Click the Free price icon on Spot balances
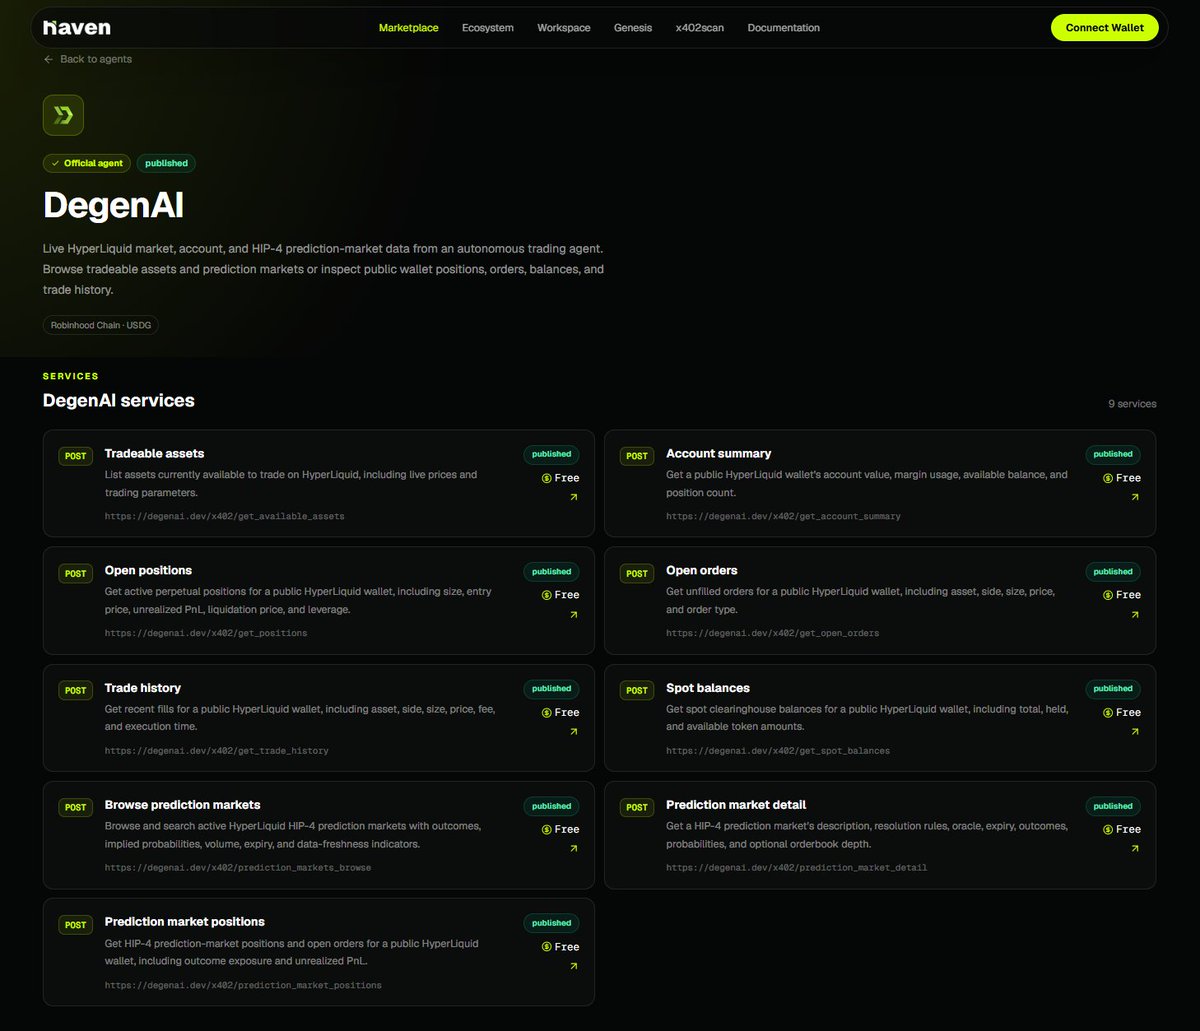This screenshot has width=1200, height=1031. pos(1108,713)
